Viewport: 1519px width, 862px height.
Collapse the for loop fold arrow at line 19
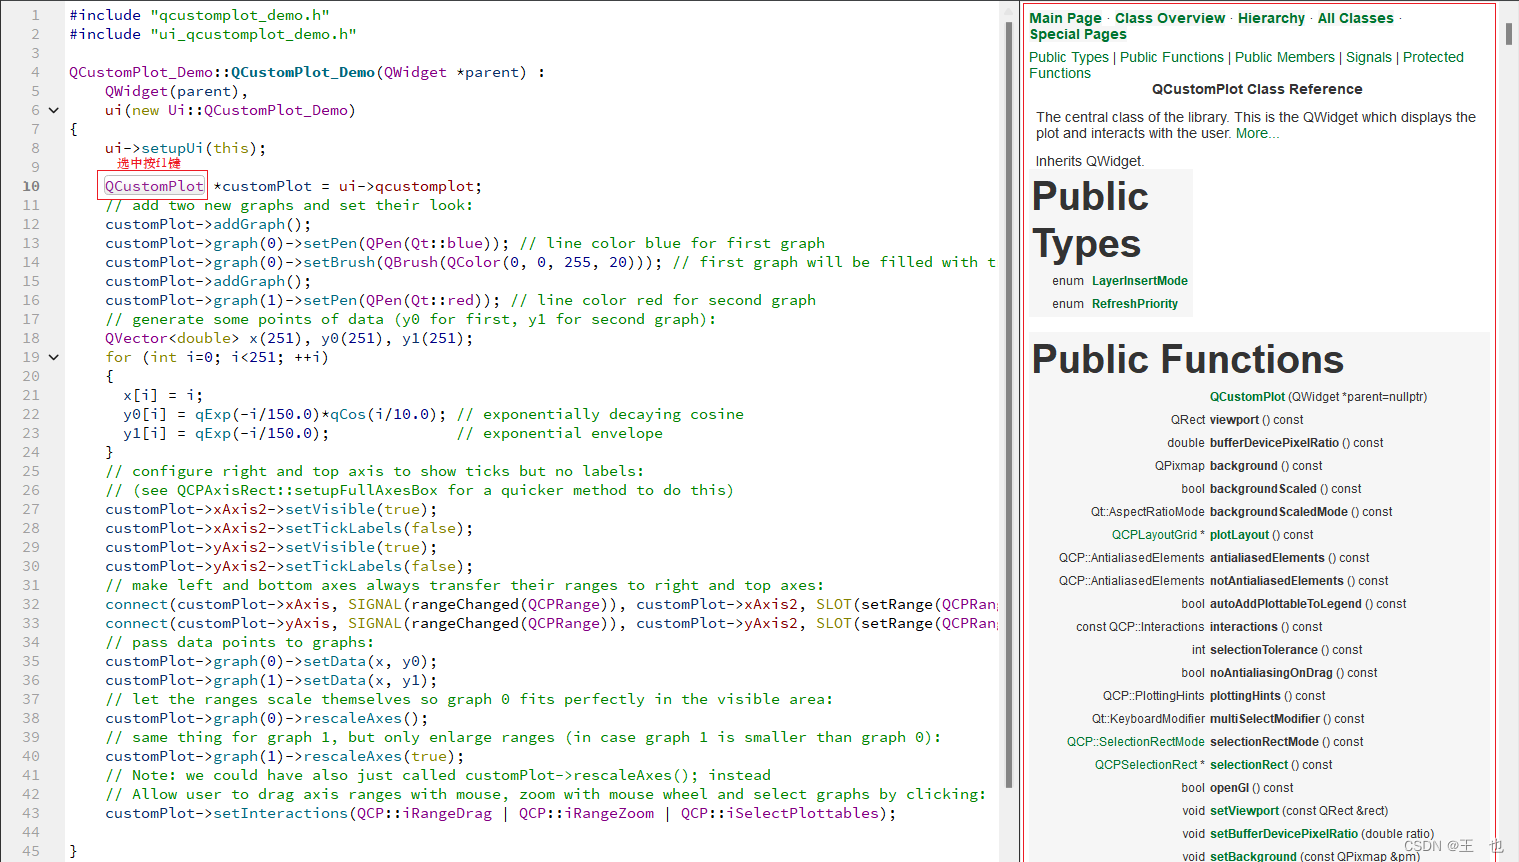[54, 357]
